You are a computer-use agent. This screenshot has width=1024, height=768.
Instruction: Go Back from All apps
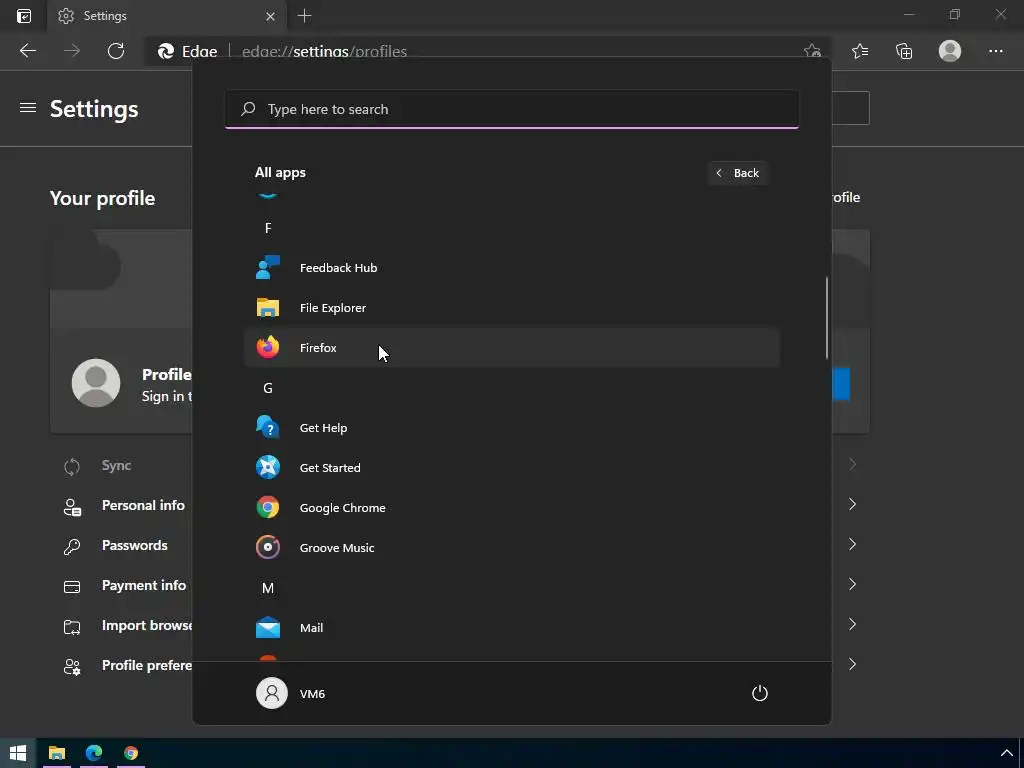(x=738, y=173)
